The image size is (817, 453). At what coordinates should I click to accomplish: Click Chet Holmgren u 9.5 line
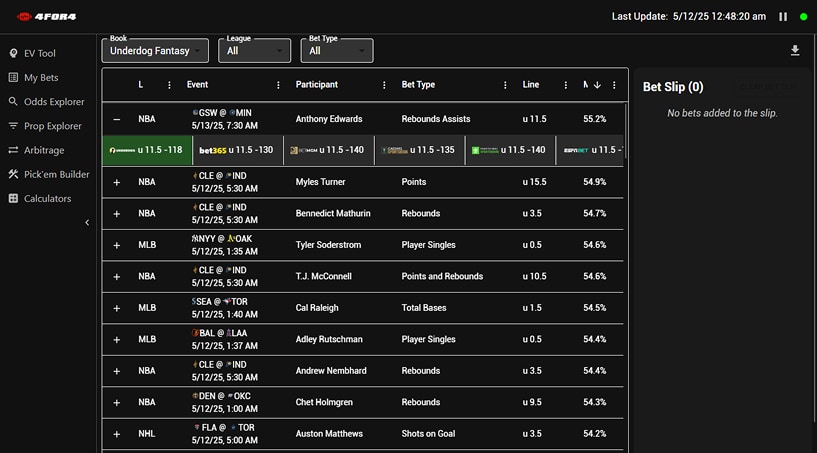coord(532,402)
